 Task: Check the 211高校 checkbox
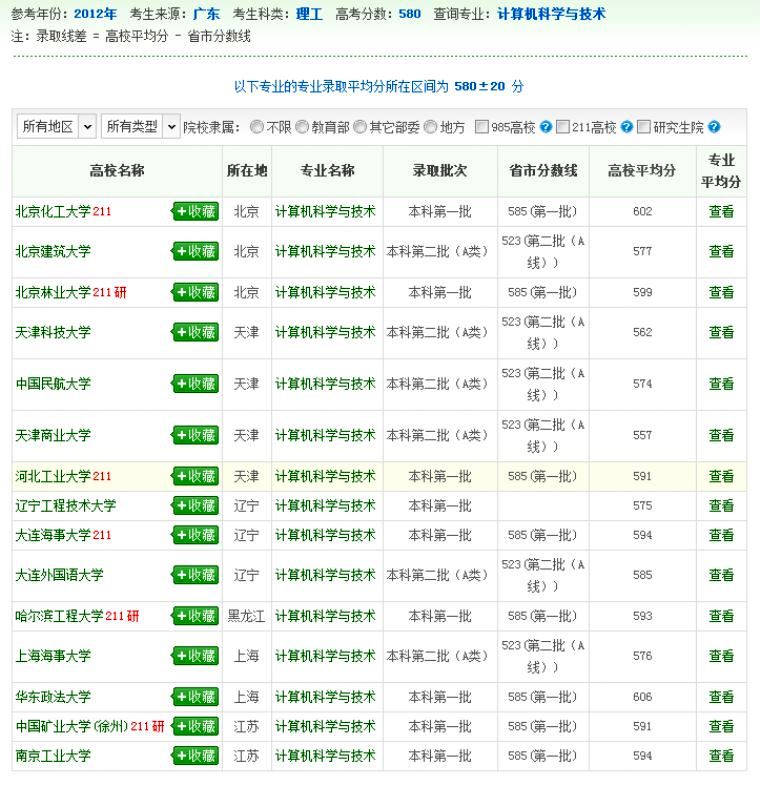pos(562,127)
